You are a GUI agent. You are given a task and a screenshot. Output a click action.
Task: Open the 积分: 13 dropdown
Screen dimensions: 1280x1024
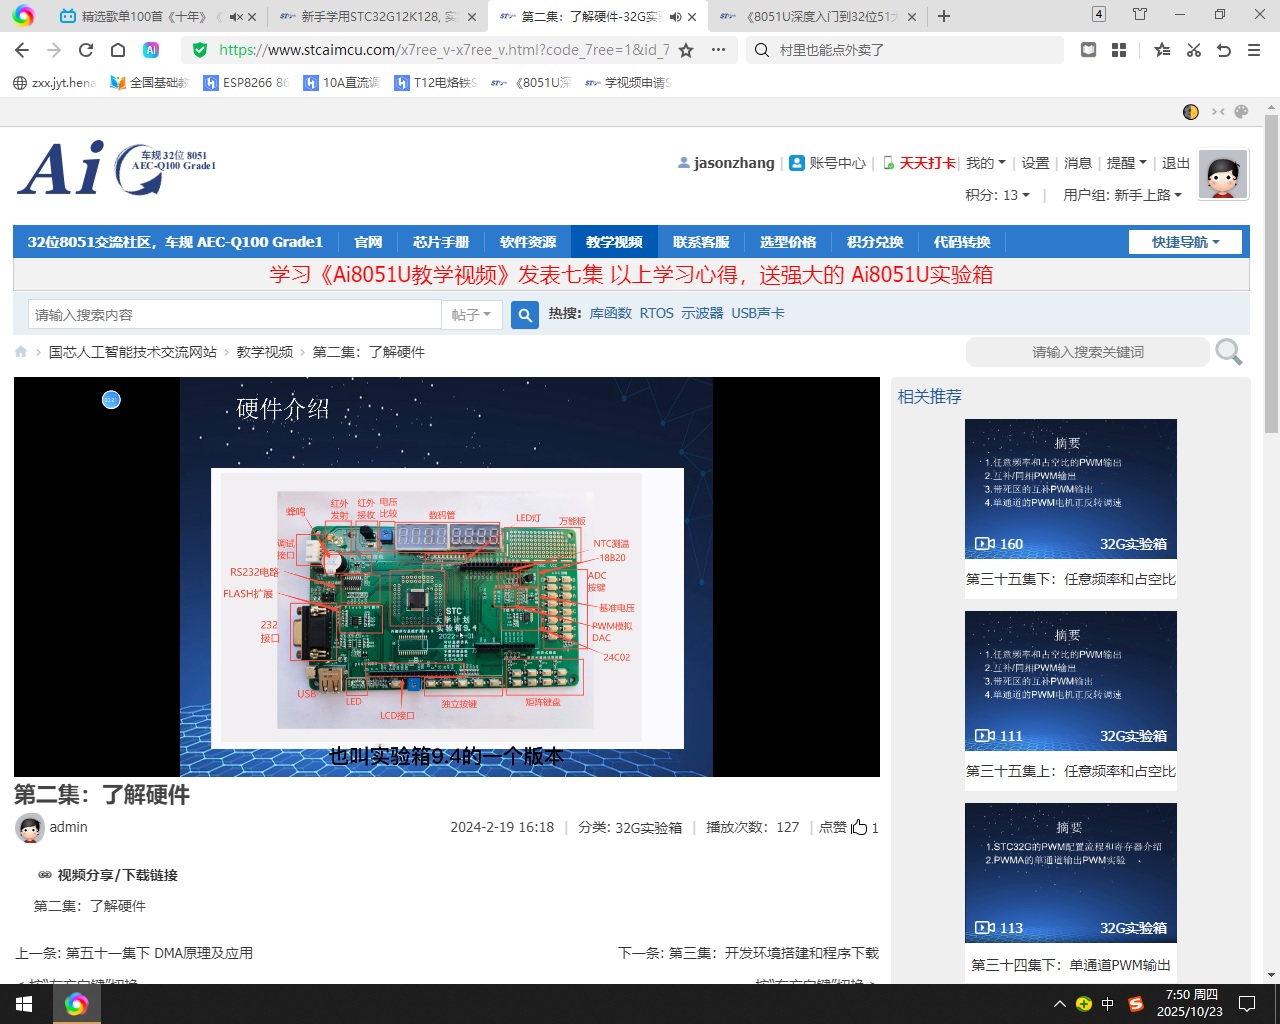[x=997, y=195]
